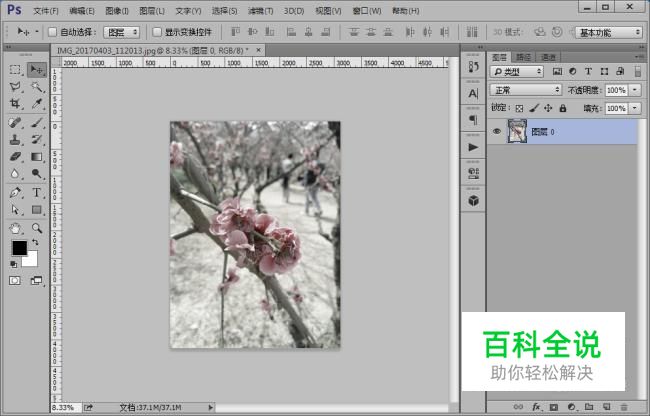Select the Dodge tool
This screenshot has width=650, height=416.
coord(36,174)
